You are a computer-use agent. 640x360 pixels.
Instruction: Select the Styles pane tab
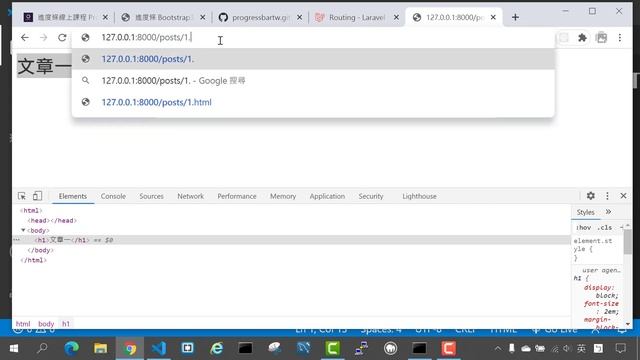[585, 212]
